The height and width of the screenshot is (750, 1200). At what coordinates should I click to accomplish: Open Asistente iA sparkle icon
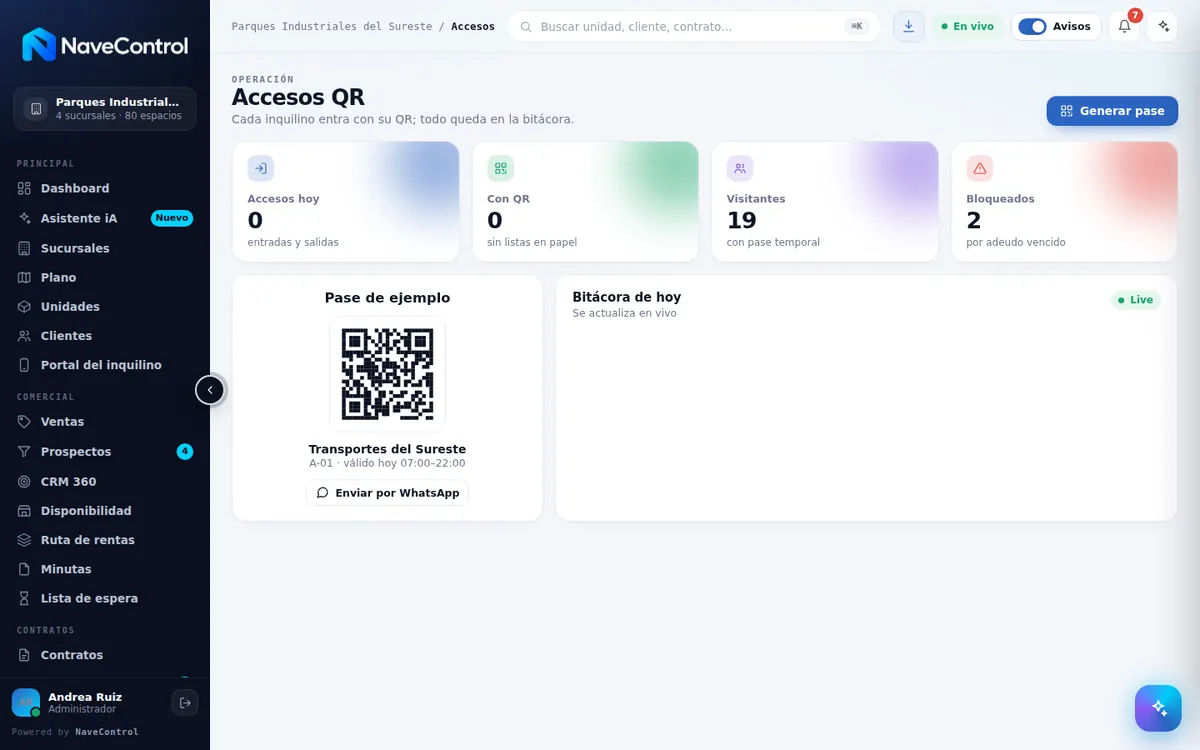click(25, 218)
